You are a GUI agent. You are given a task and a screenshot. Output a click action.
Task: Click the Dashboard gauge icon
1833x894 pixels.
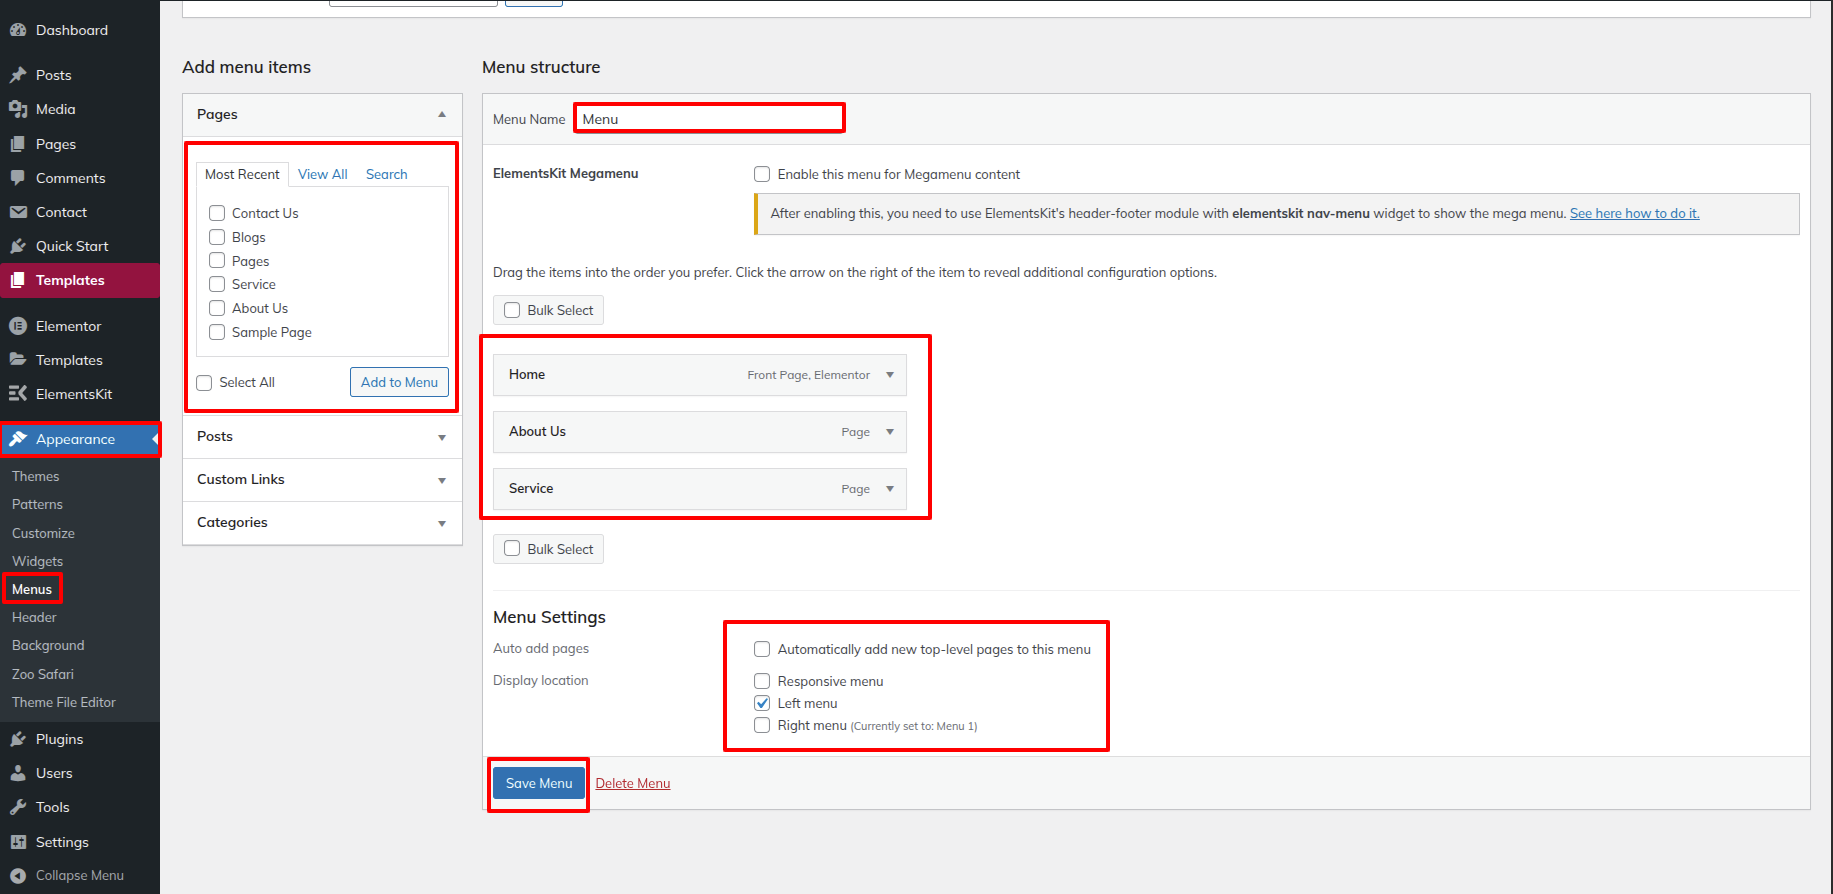click(18, 30)
